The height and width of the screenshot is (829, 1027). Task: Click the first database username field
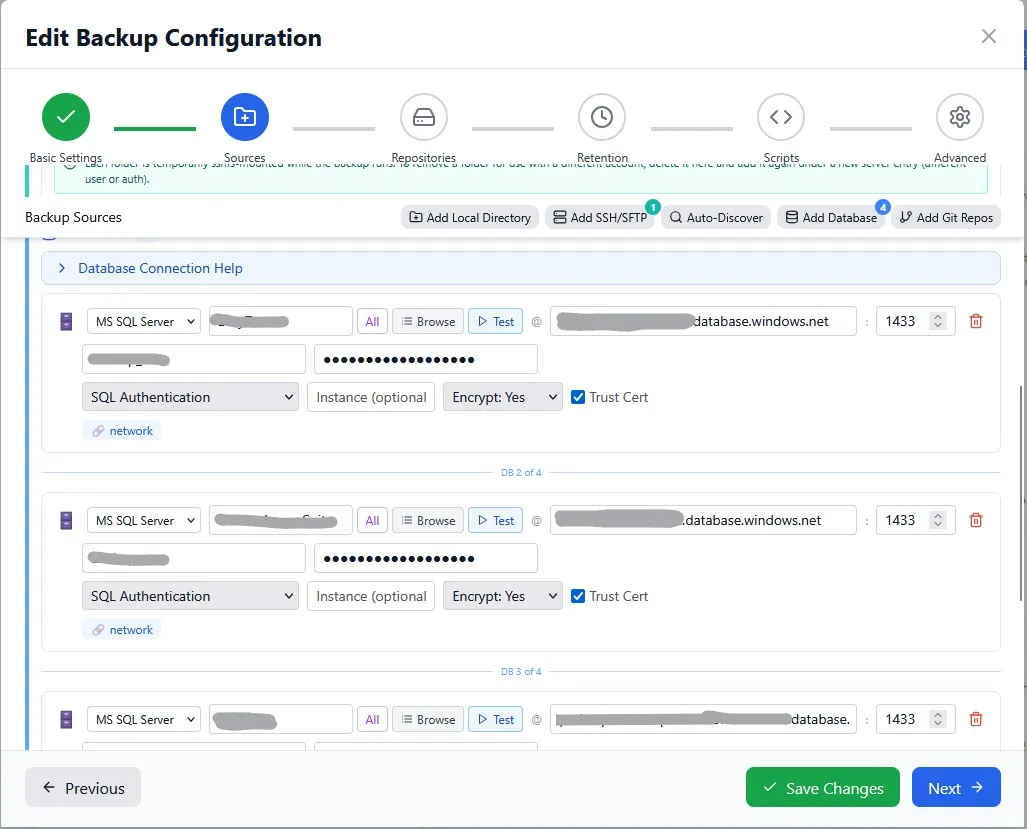[194, 359]
